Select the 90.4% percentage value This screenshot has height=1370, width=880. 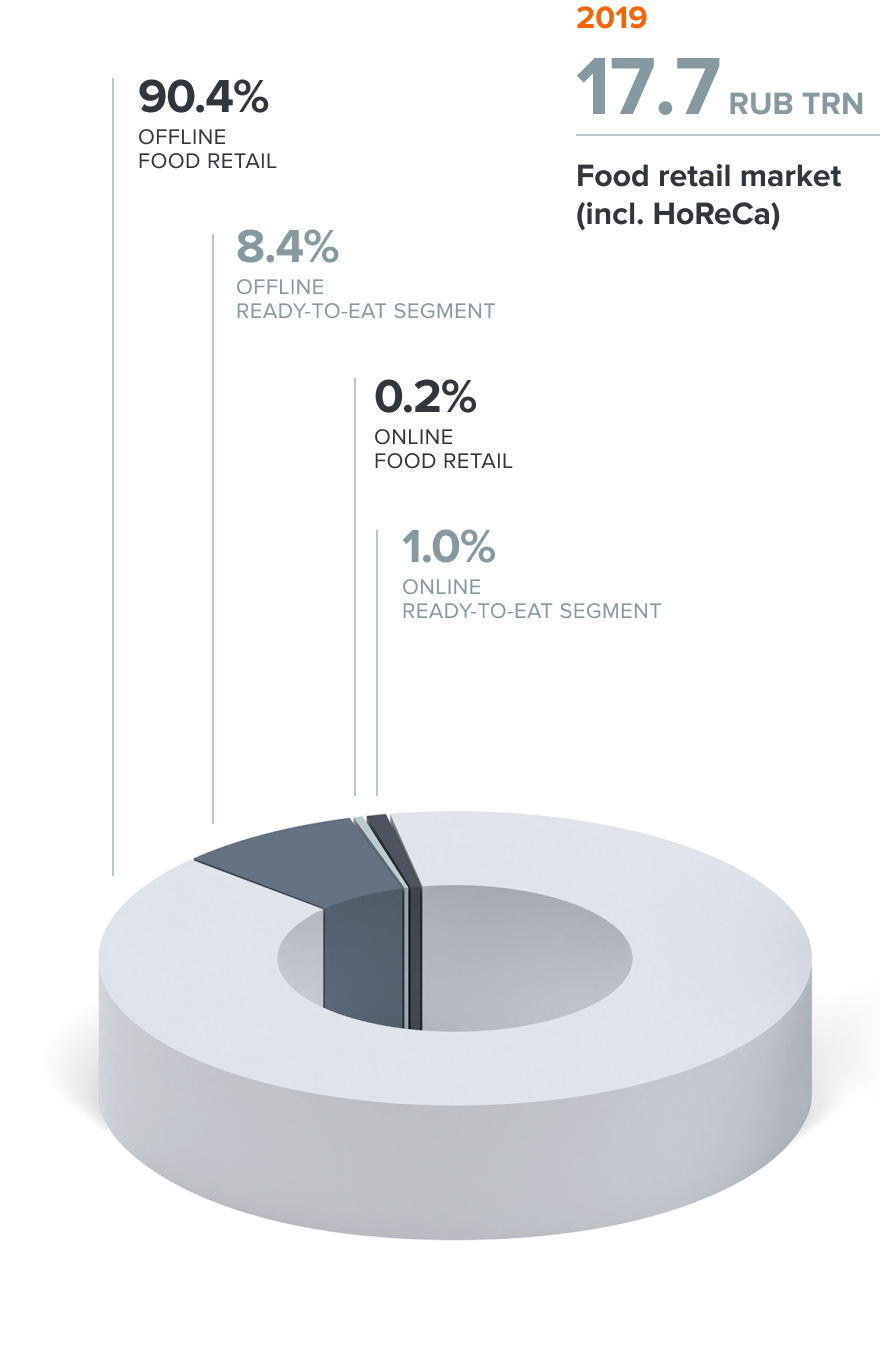point(204,97)
